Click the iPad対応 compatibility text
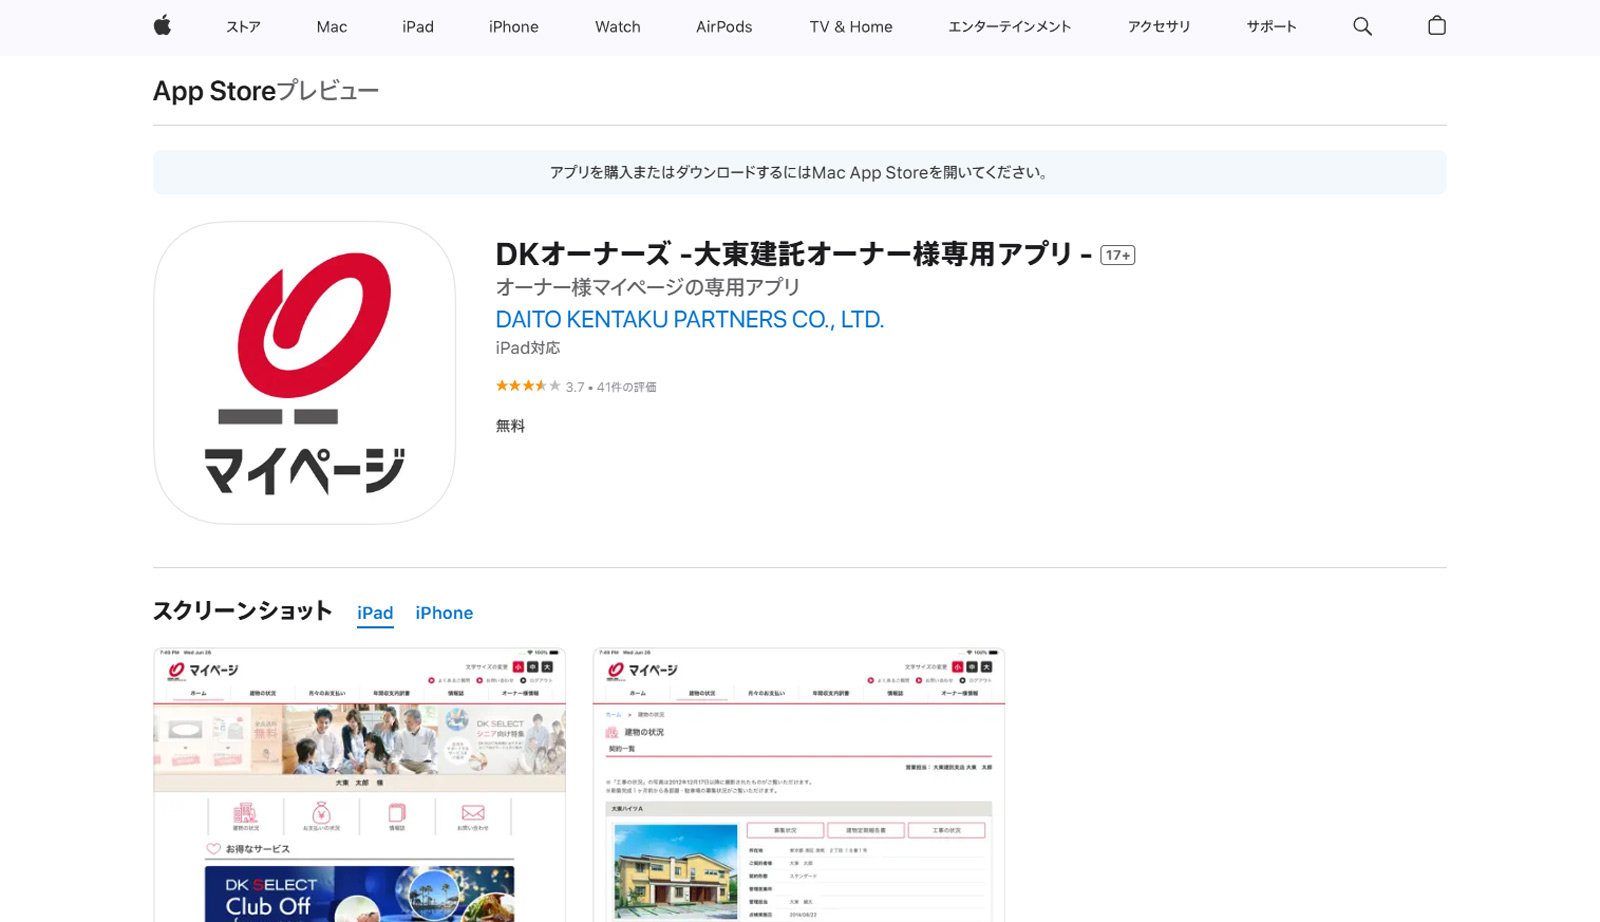Viewport: 1600px width, 922px height. (x=528, y=348)
